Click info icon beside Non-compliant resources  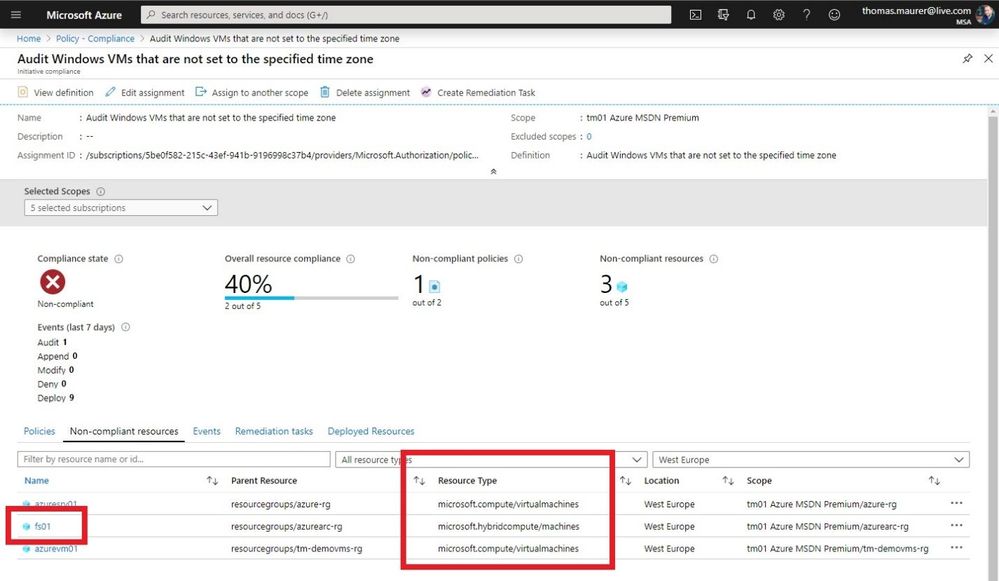click(x=714, y=259)
